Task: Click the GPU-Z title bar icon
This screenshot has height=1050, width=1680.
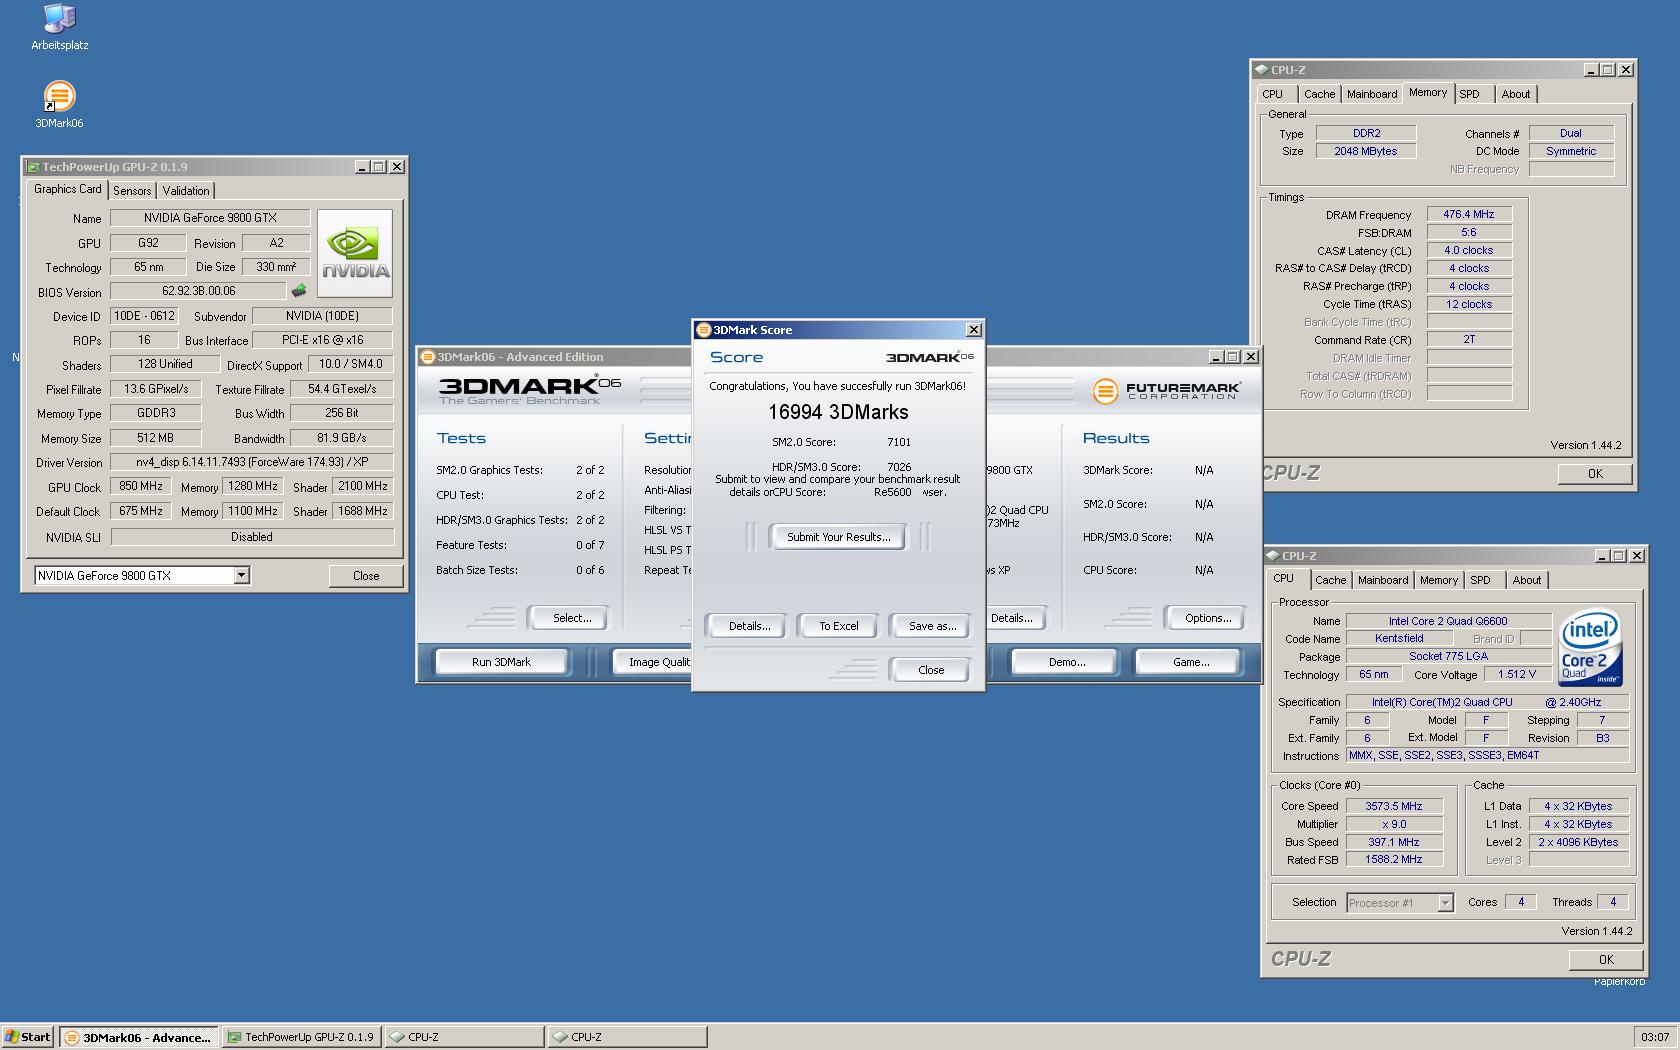Action: (33, 167)
